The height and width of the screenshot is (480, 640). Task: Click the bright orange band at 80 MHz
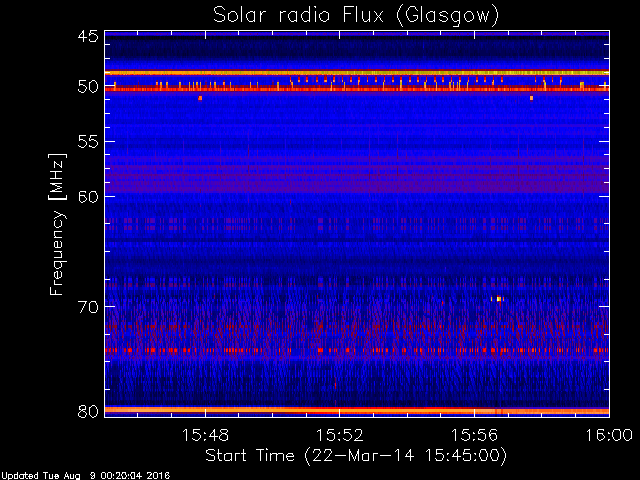coord(357,410)
